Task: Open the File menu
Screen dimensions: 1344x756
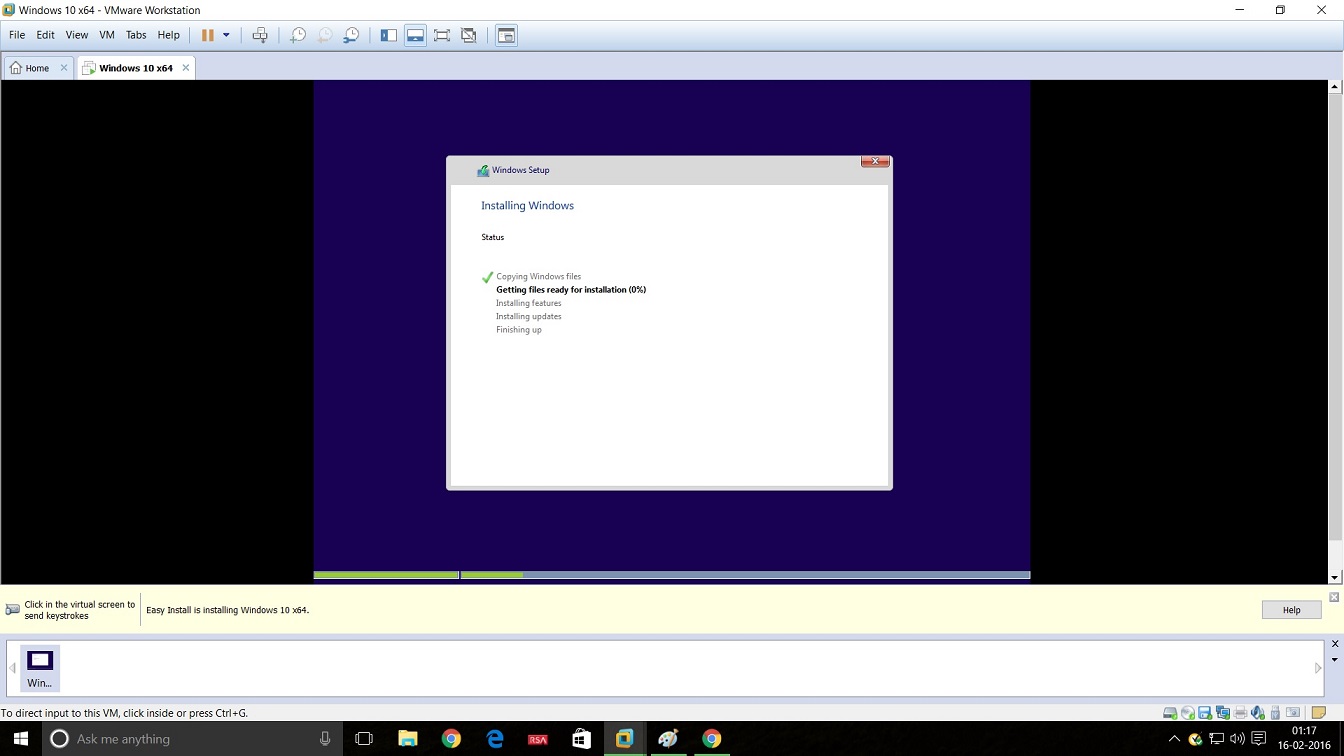Action: click(x=17, y=35)
